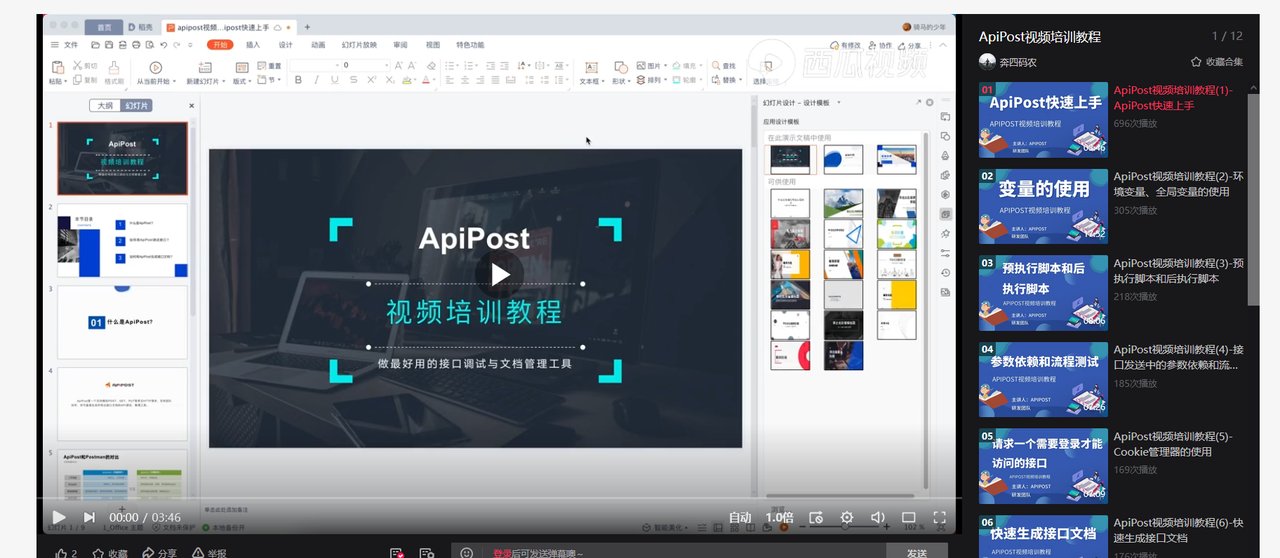Screen dimensions: 1280x558
Task: Click the 发送 danmaku button
Action: click(917, 552)
